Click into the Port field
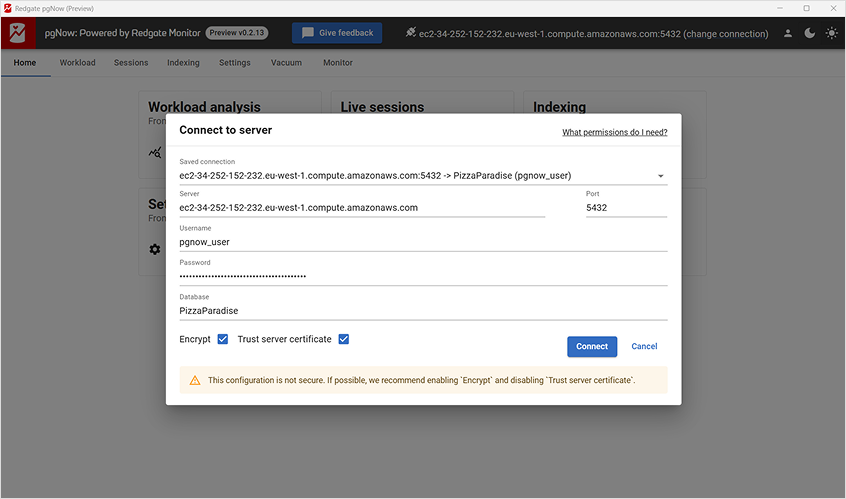The height and width of the screenshot is (499, 846). (x=625, y=208)
